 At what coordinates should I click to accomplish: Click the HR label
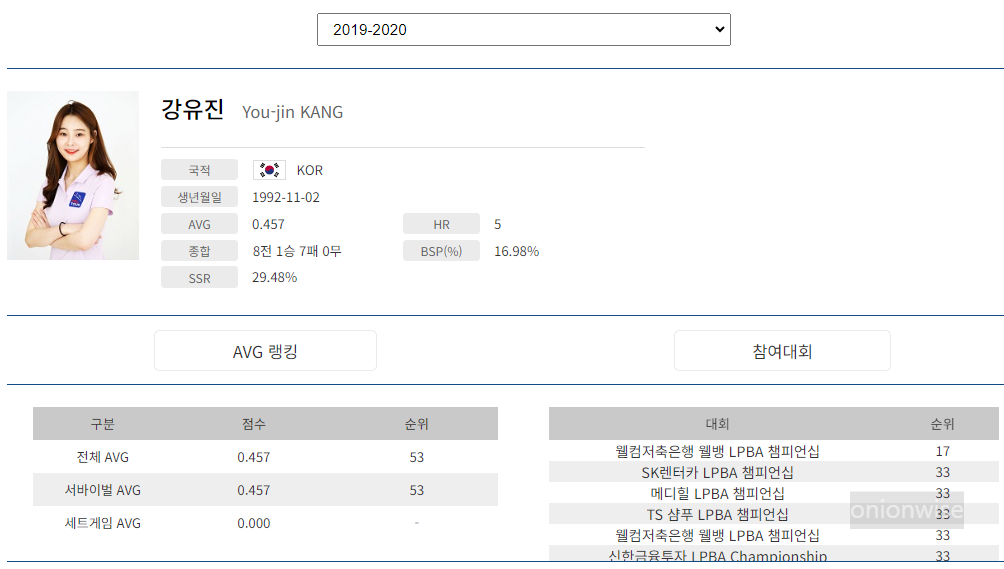click(441, 224)
